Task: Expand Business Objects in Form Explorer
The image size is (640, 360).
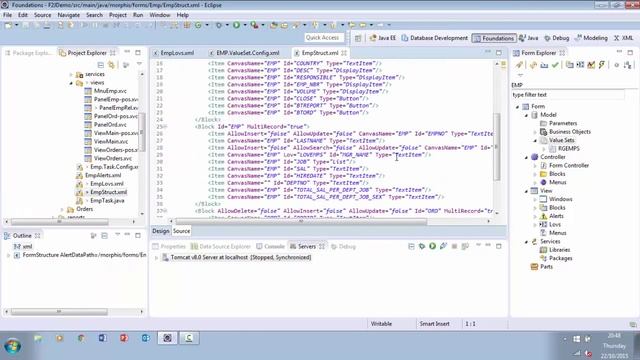Action: (535, 132)
